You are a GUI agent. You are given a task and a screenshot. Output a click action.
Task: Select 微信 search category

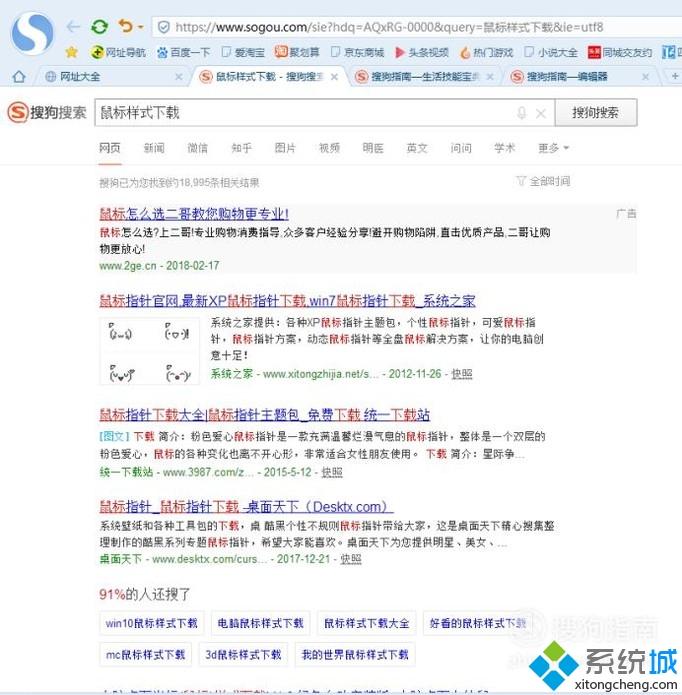point(197,148)
